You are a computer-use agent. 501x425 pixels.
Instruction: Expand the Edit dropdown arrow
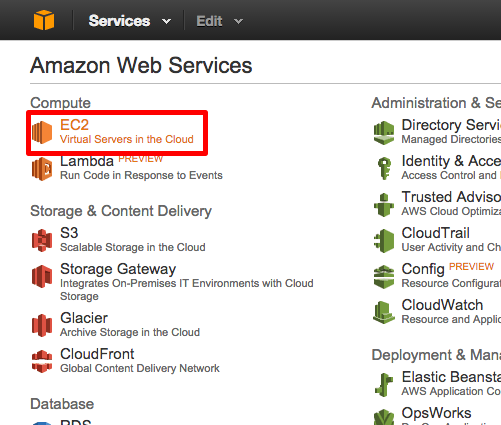tap(238, 22)
